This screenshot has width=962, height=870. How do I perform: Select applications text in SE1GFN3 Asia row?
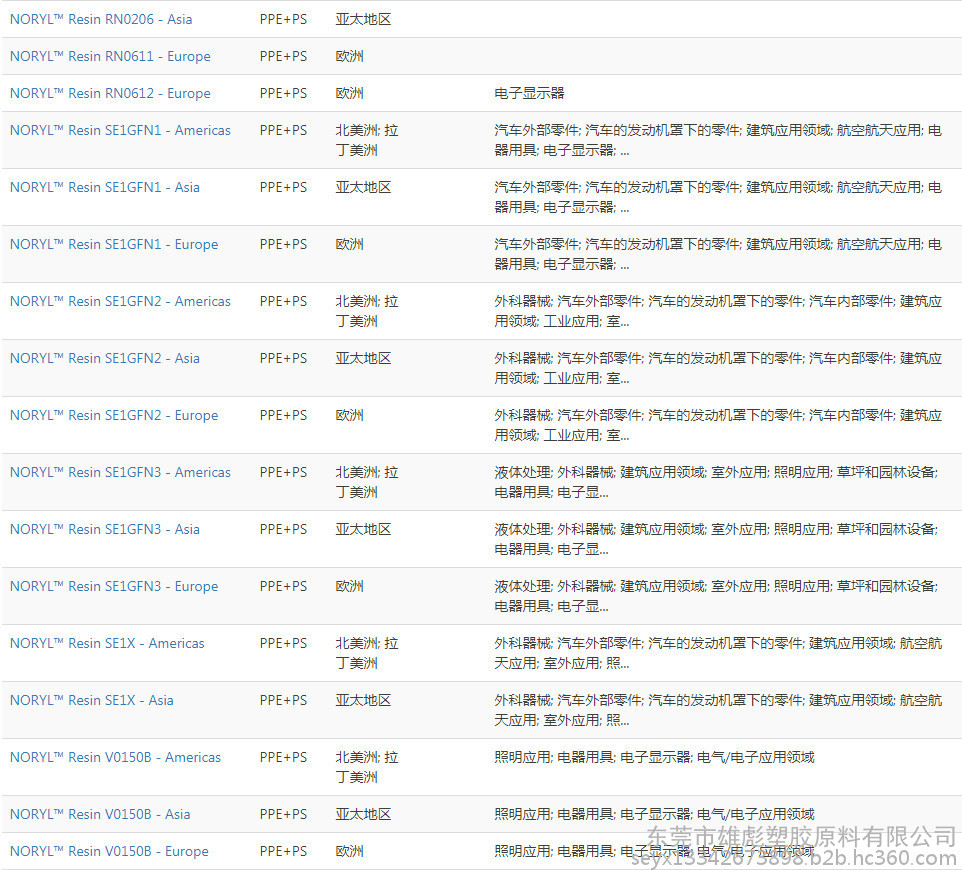[x=716, y=540]
